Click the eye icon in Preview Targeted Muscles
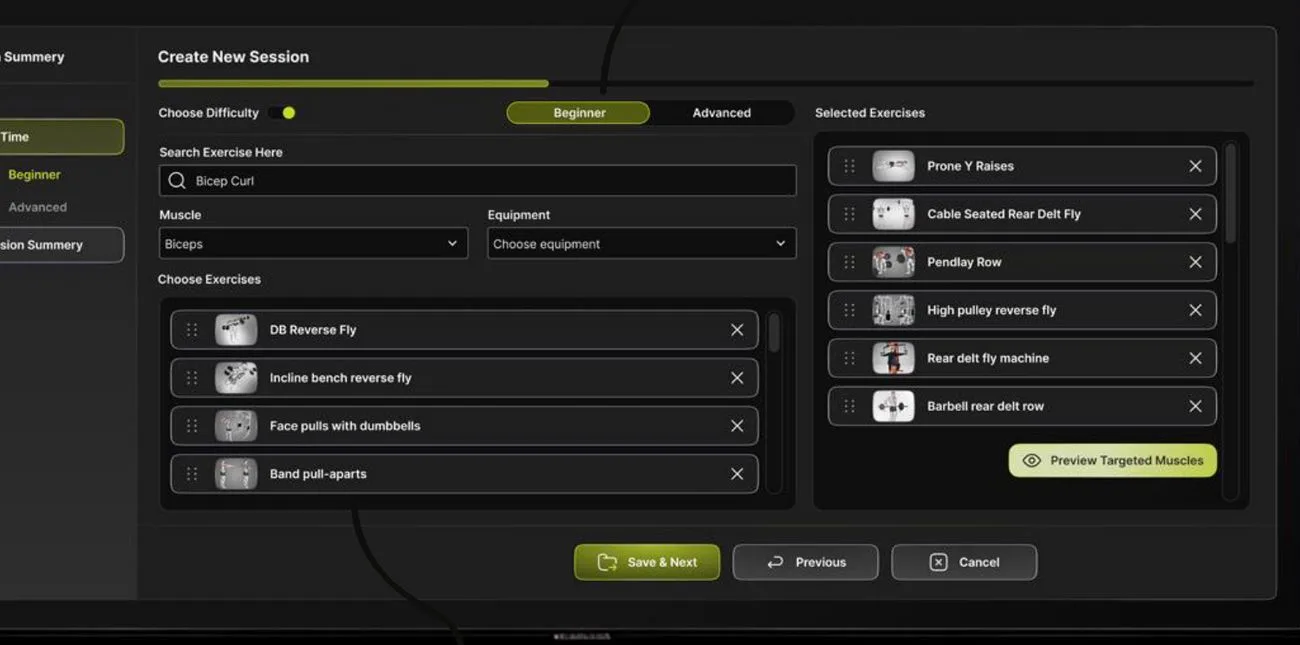1300x645 pixels. [x=1031, y=461]
